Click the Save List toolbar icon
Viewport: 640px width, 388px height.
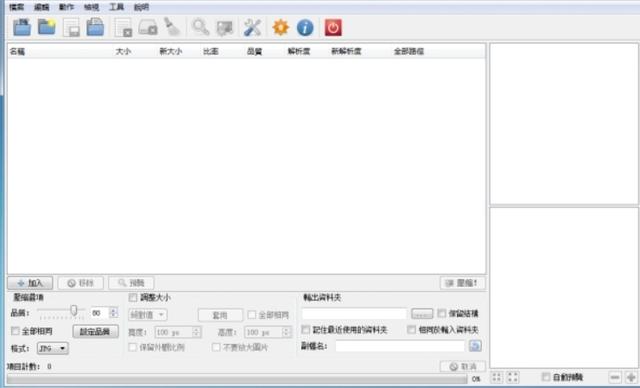point(71,27)
